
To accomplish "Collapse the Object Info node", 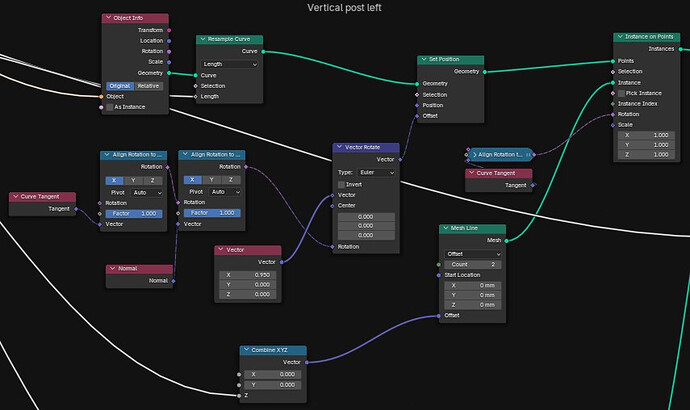I will 109,18.
